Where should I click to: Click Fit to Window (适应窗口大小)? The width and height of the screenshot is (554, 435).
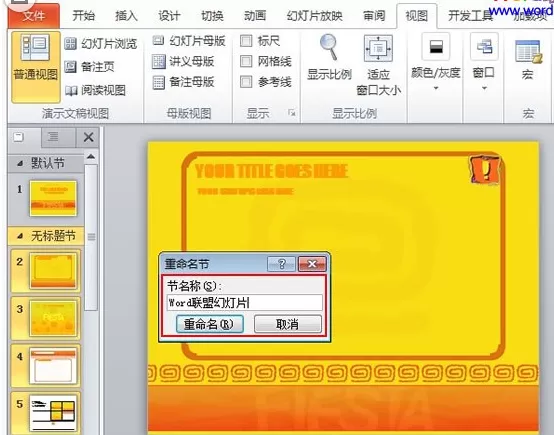coord(378,66)
